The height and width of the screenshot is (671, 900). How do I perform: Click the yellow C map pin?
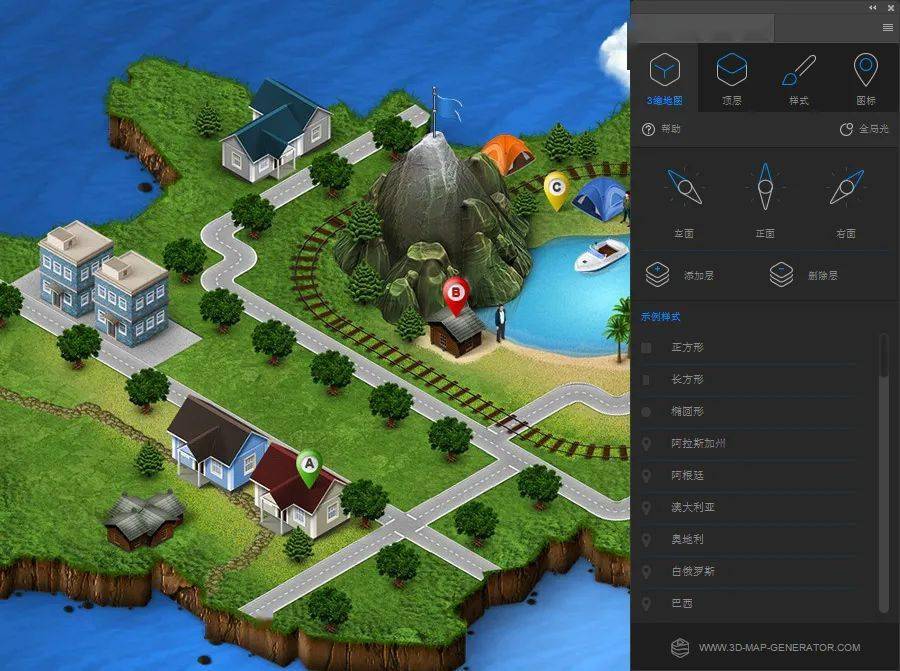[x=556, y=191]
